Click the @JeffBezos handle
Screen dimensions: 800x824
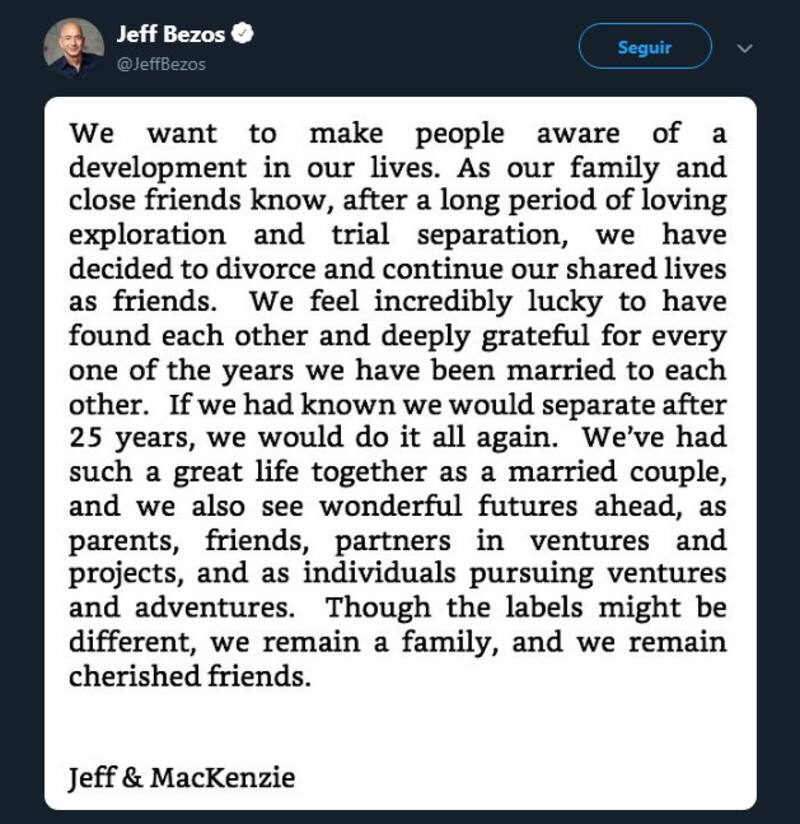(x=161, y=63)
